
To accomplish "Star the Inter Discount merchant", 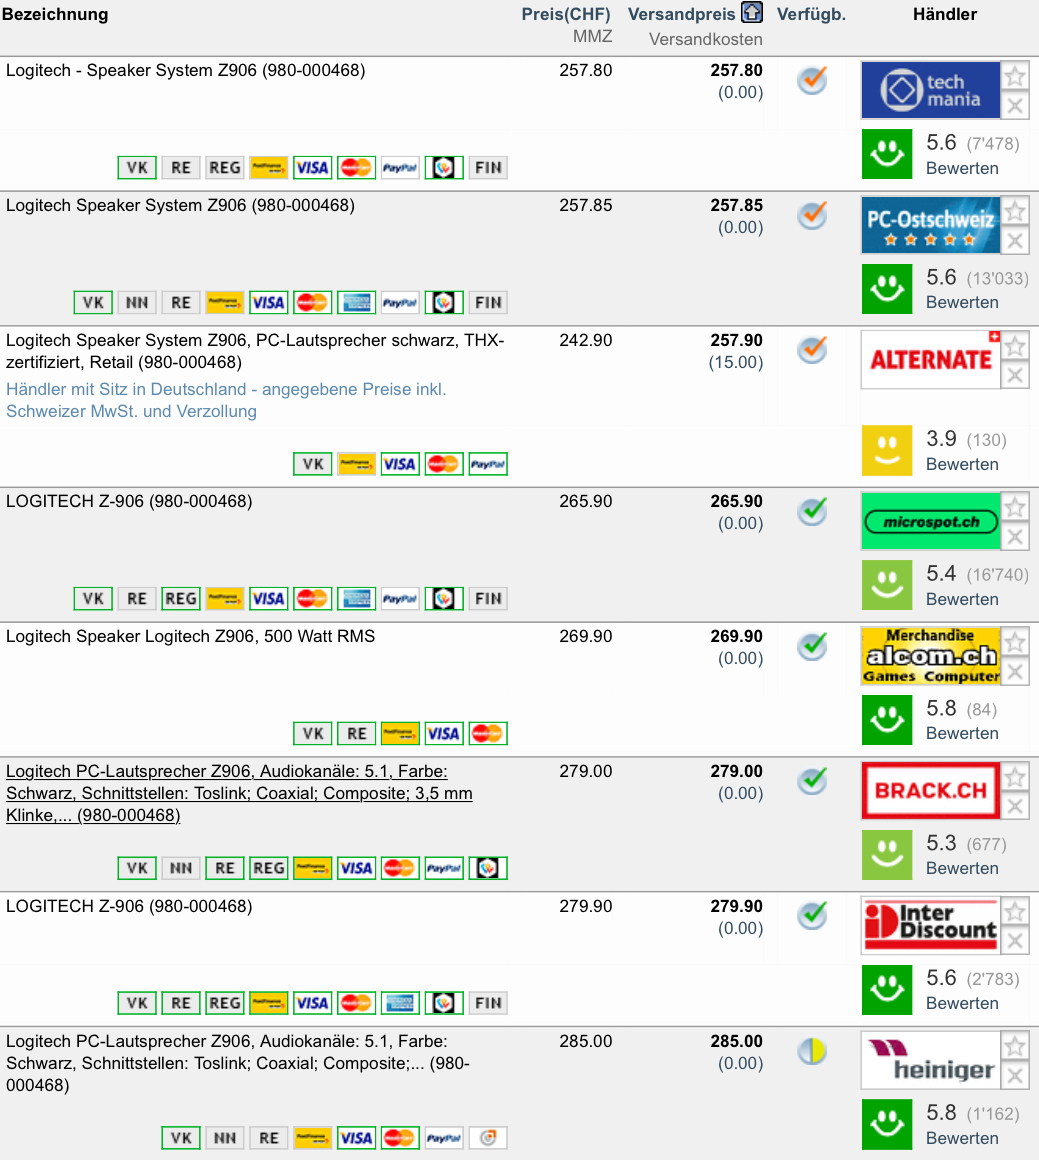I will point(1015,911).
